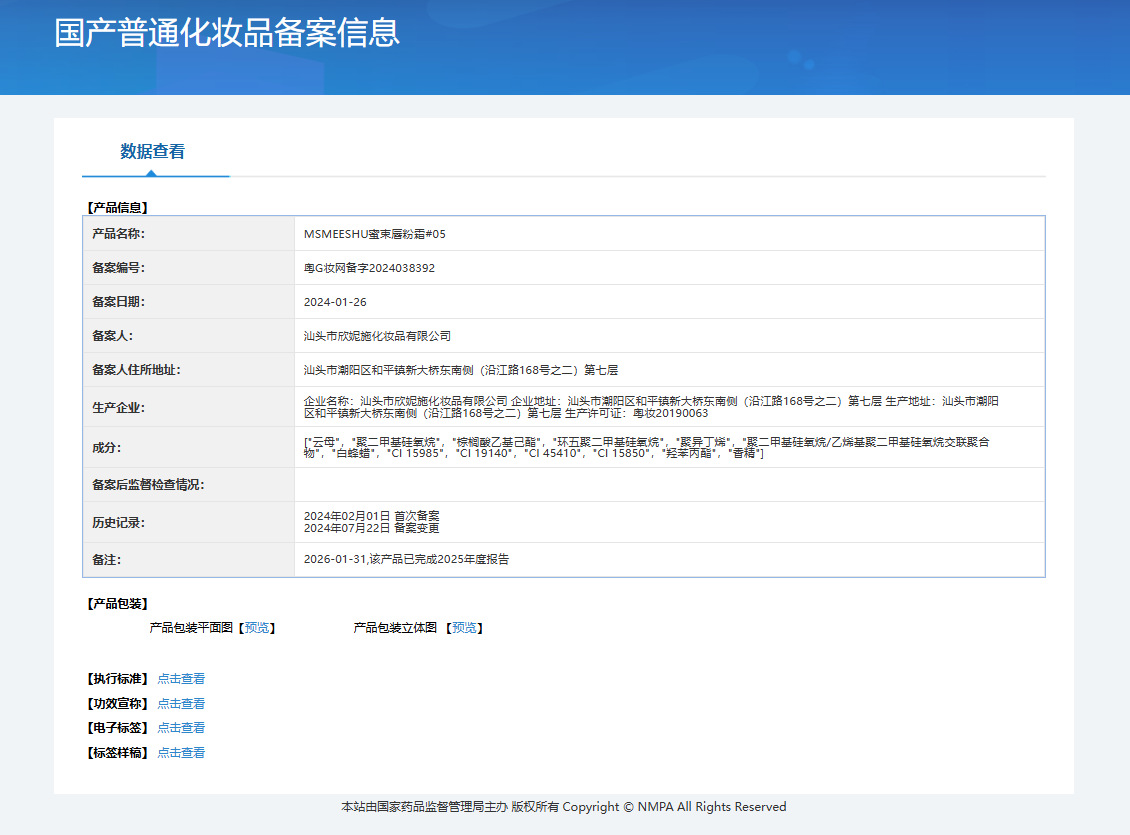Click history entry 2024年02月01日 首次备案
This screenshot has width=1130, height=835.
coord(371,516)
